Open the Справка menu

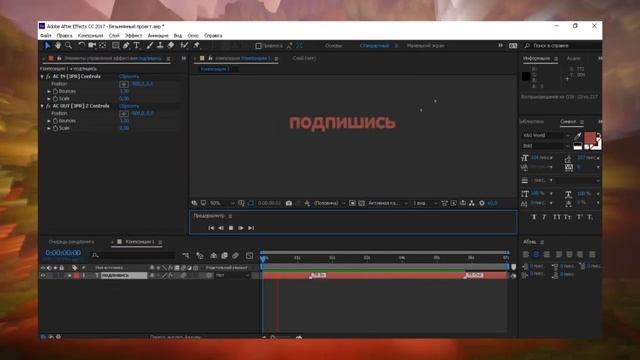point(213,36)
